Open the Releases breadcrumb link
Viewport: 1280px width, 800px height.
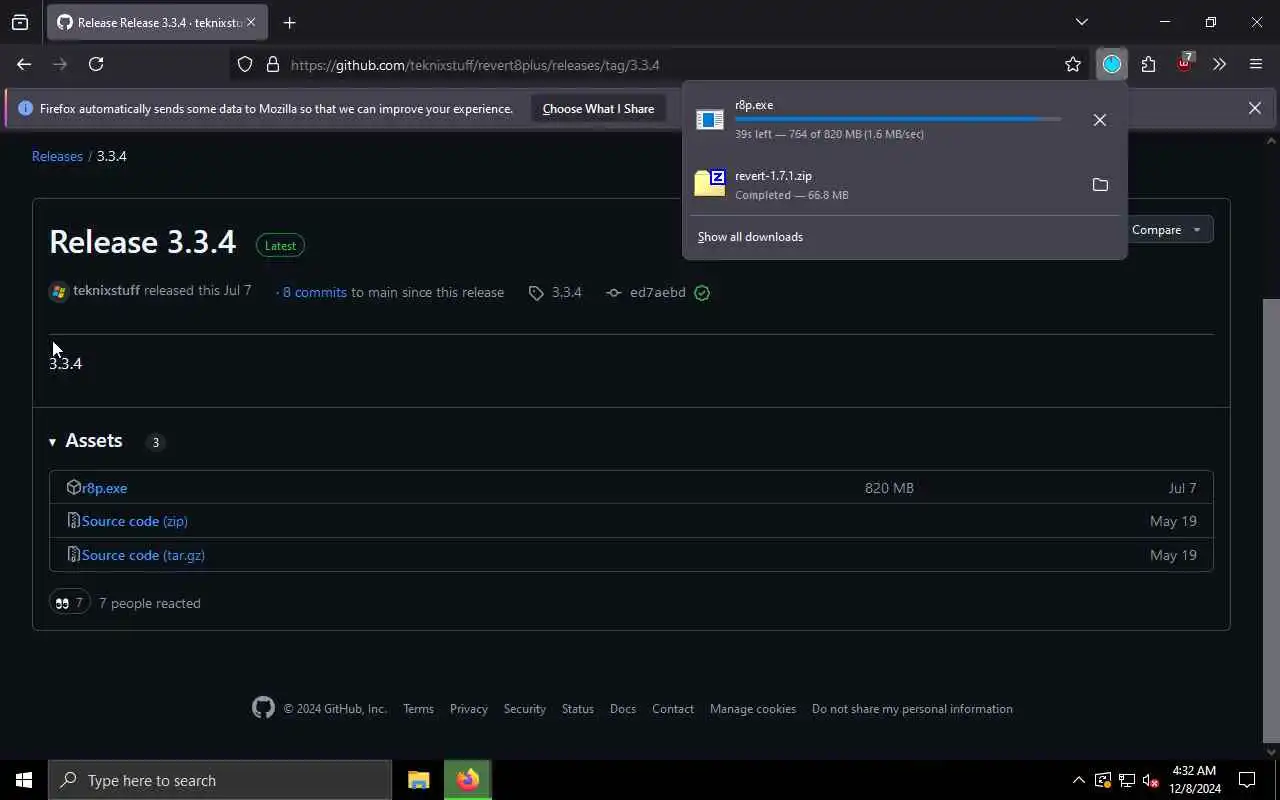(57, 156)
